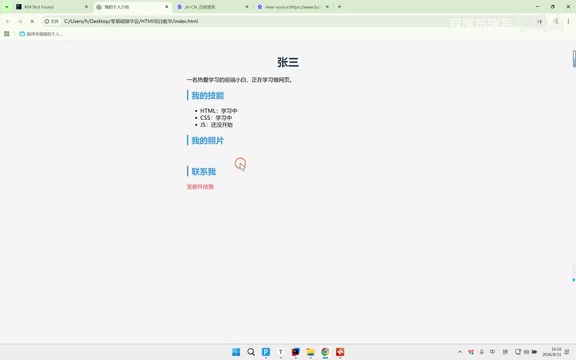Open the bookmarked site in the bookmarks bar
The height and width of the screenshot is (360, 576).
point(41,34)
